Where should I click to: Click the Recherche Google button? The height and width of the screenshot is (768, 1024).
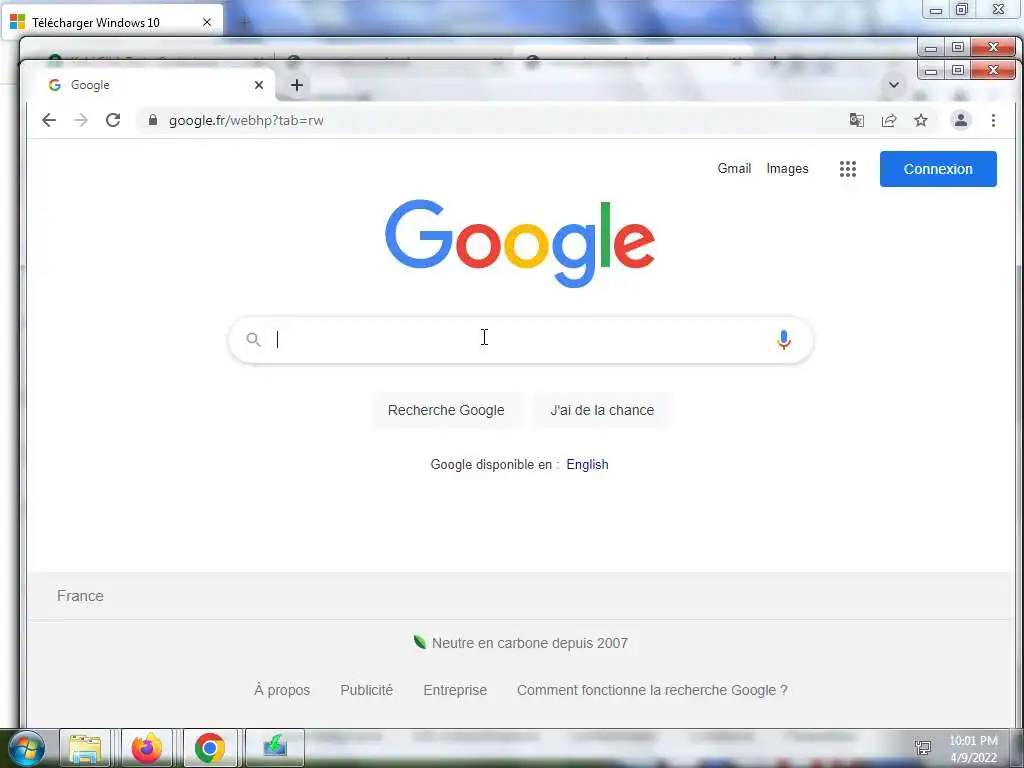click(446, 410)
